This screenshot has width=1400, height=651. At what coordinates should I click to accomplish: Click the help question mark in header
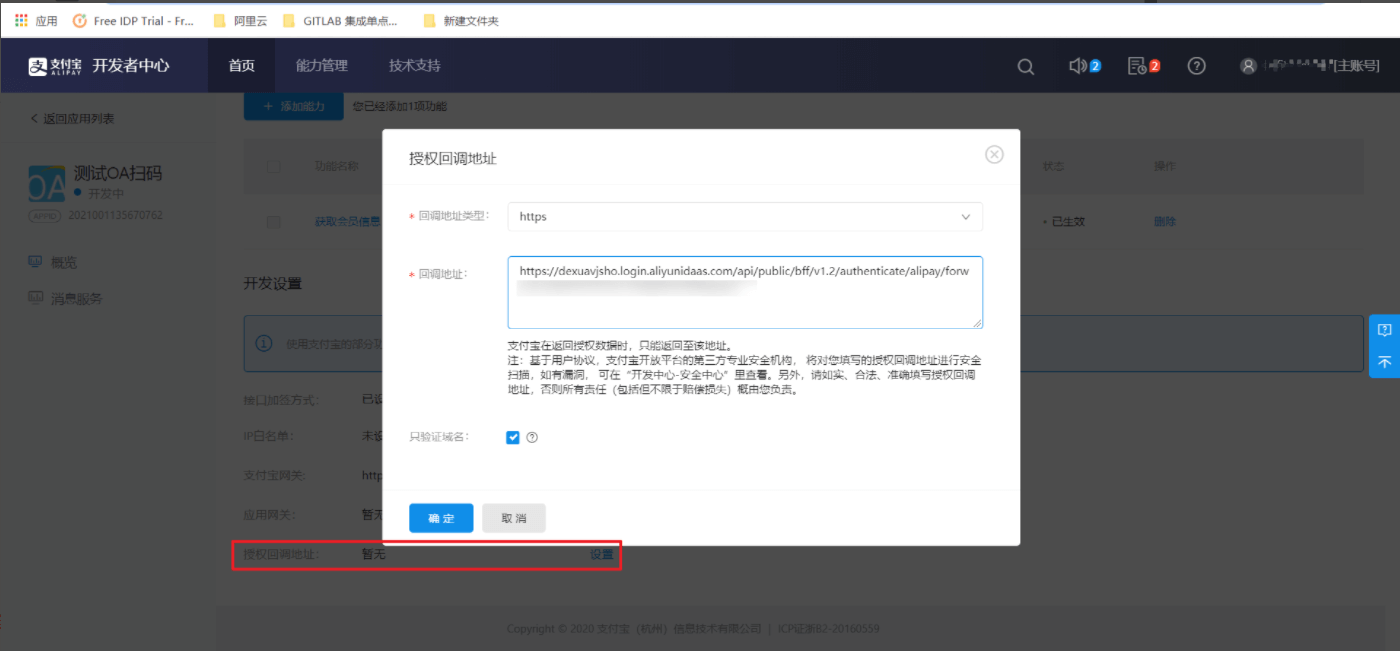(x=1196, y=66)
